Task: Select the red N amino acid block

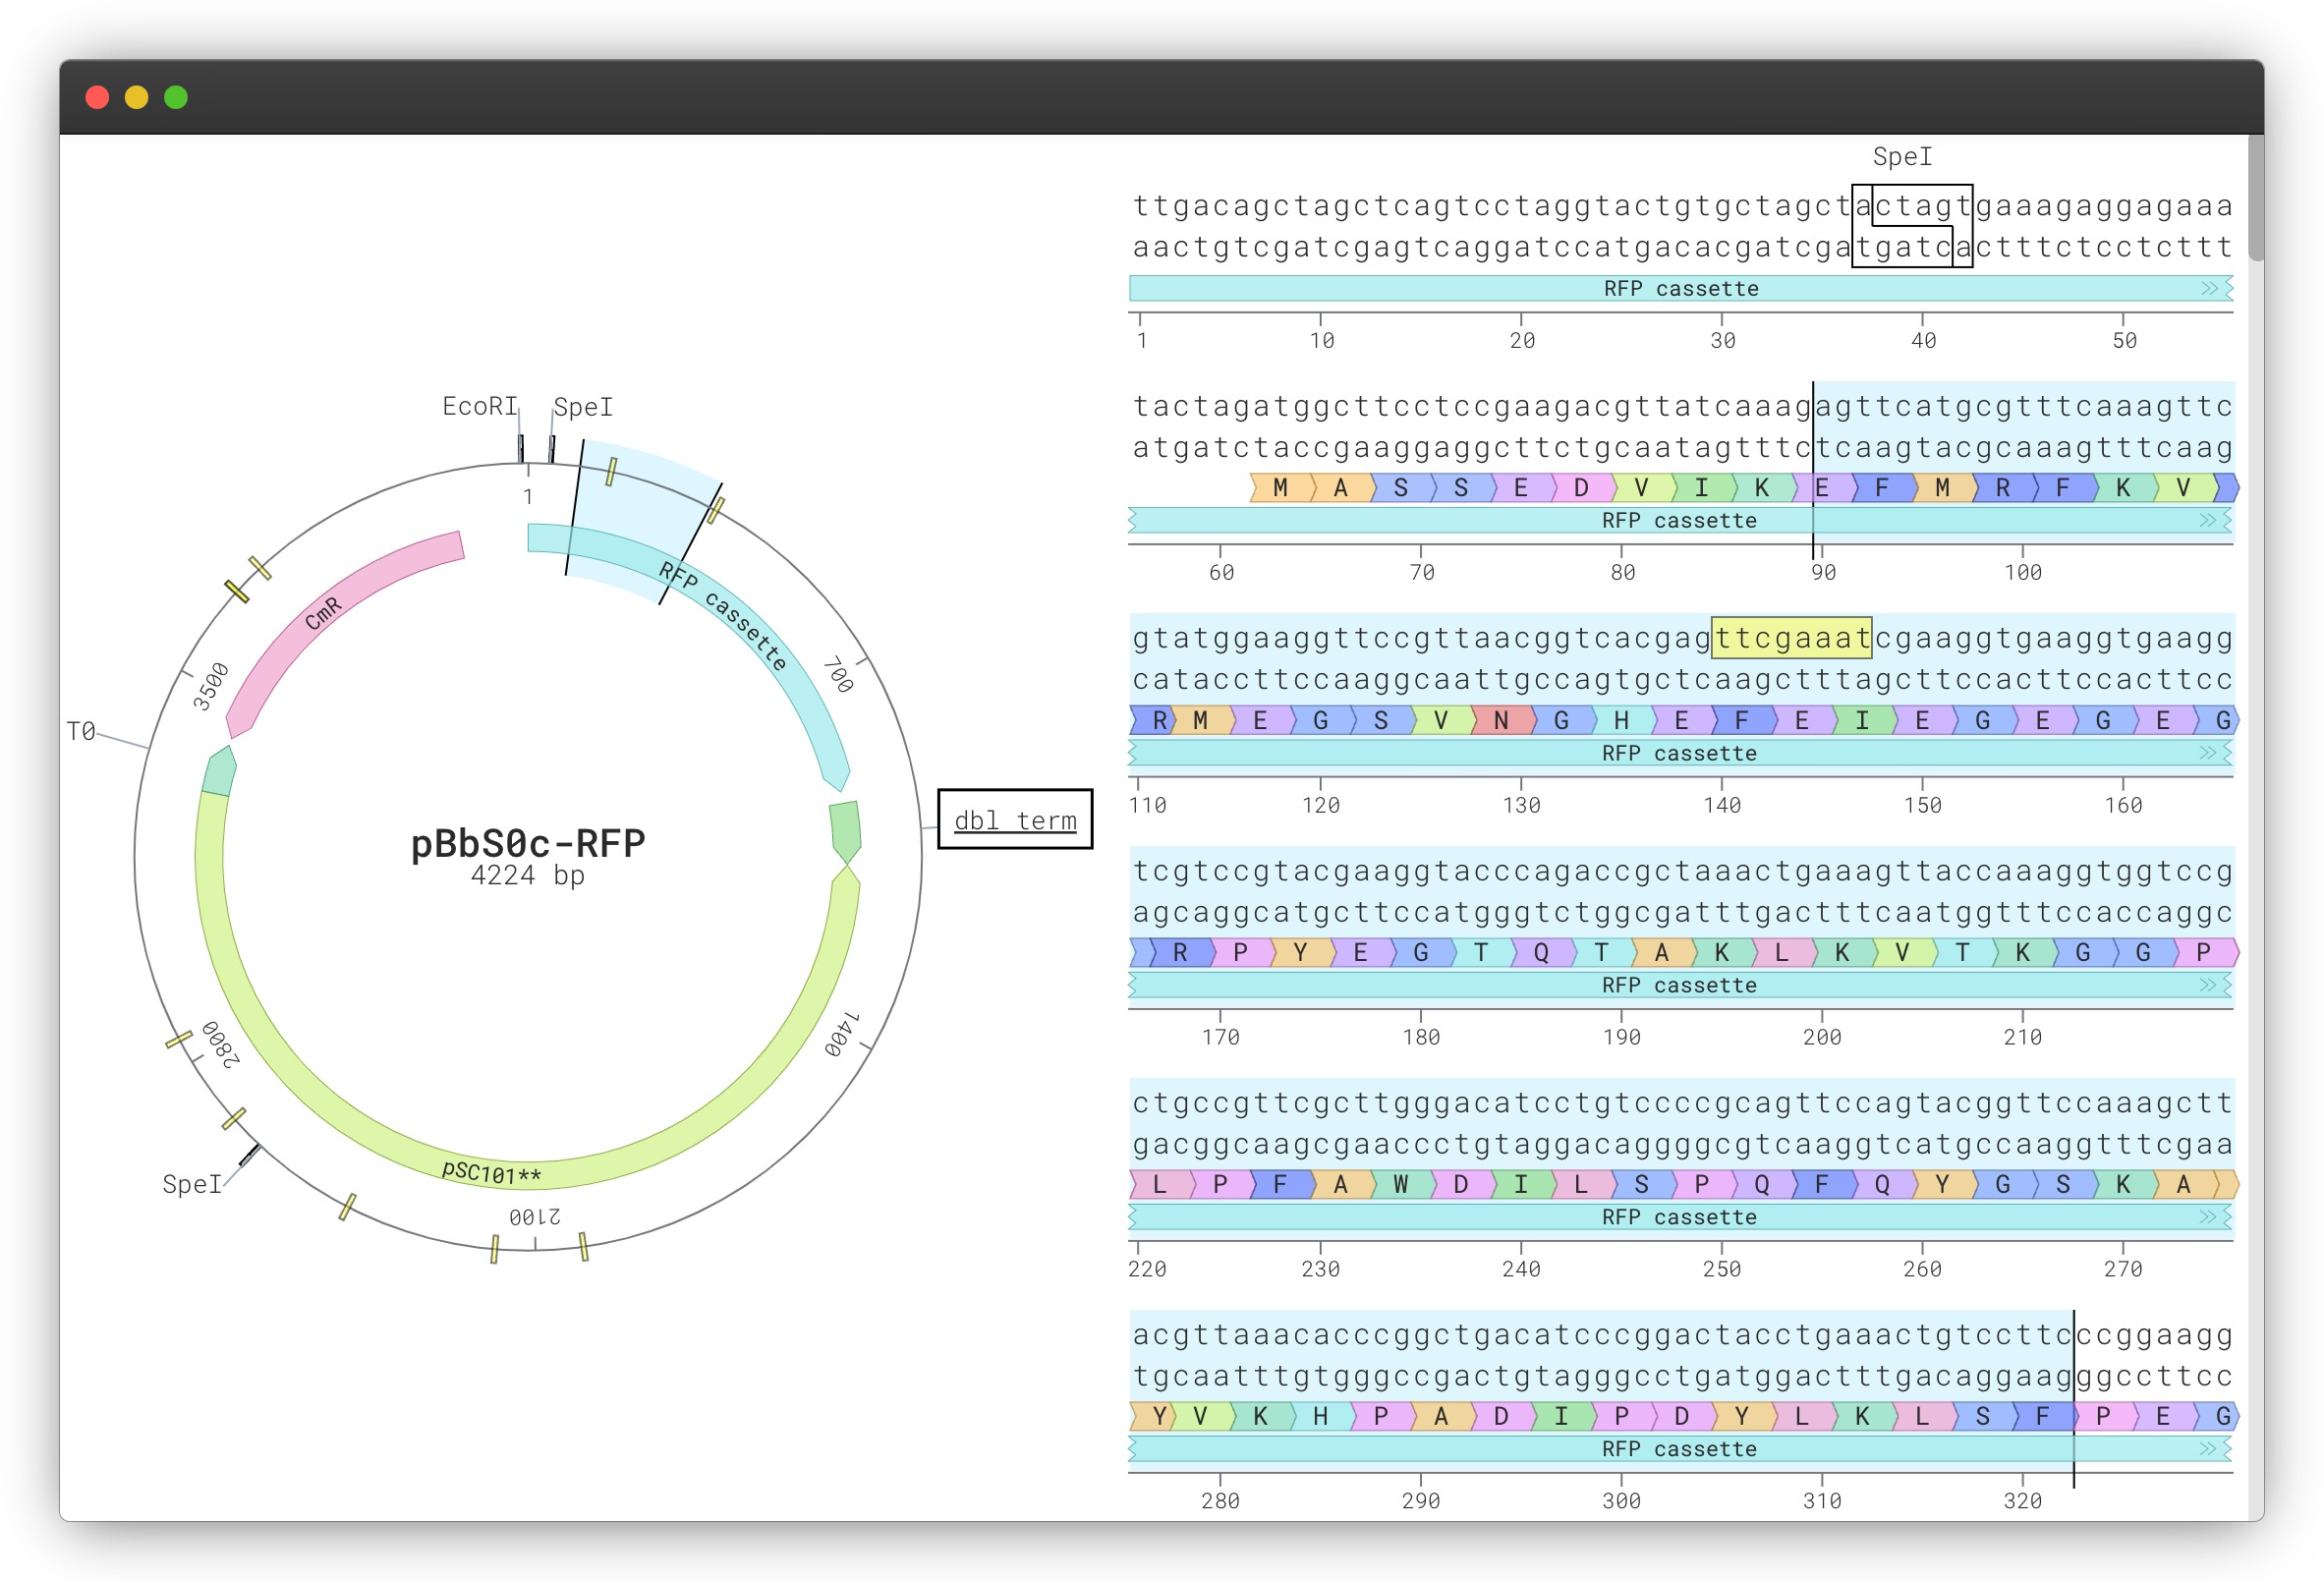Action: tap(1500, 721)
